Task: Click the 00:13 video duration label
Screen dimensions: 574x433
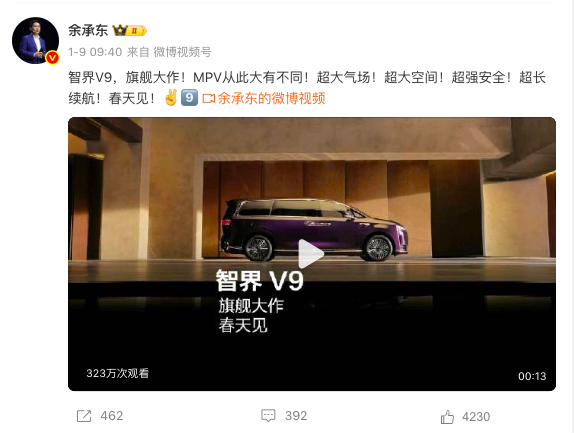Action: pos(532,376)
